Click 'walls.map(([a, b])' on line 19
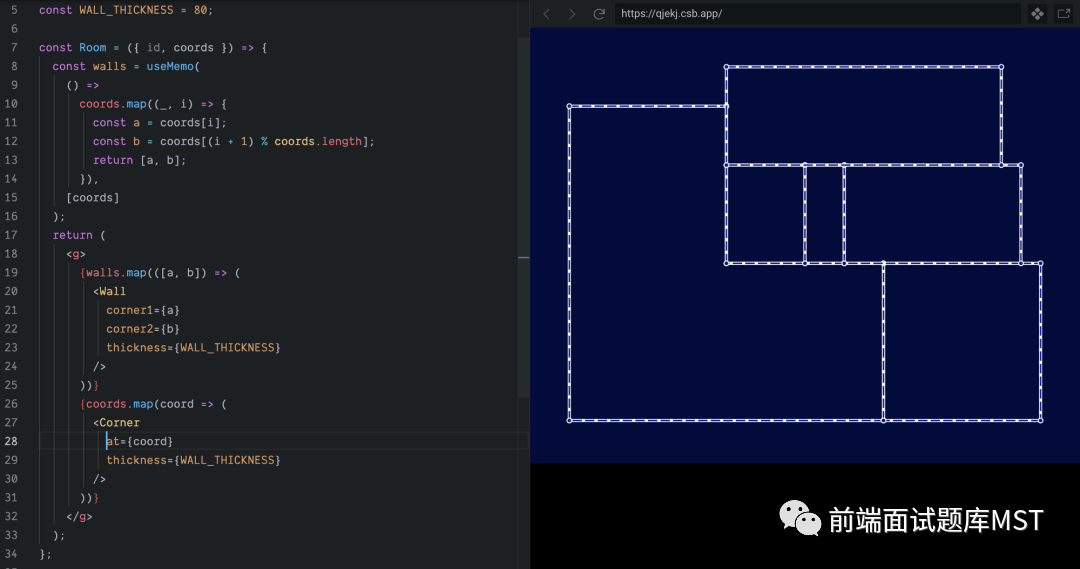The image size is (1080, 569). [x=146, y=273]
